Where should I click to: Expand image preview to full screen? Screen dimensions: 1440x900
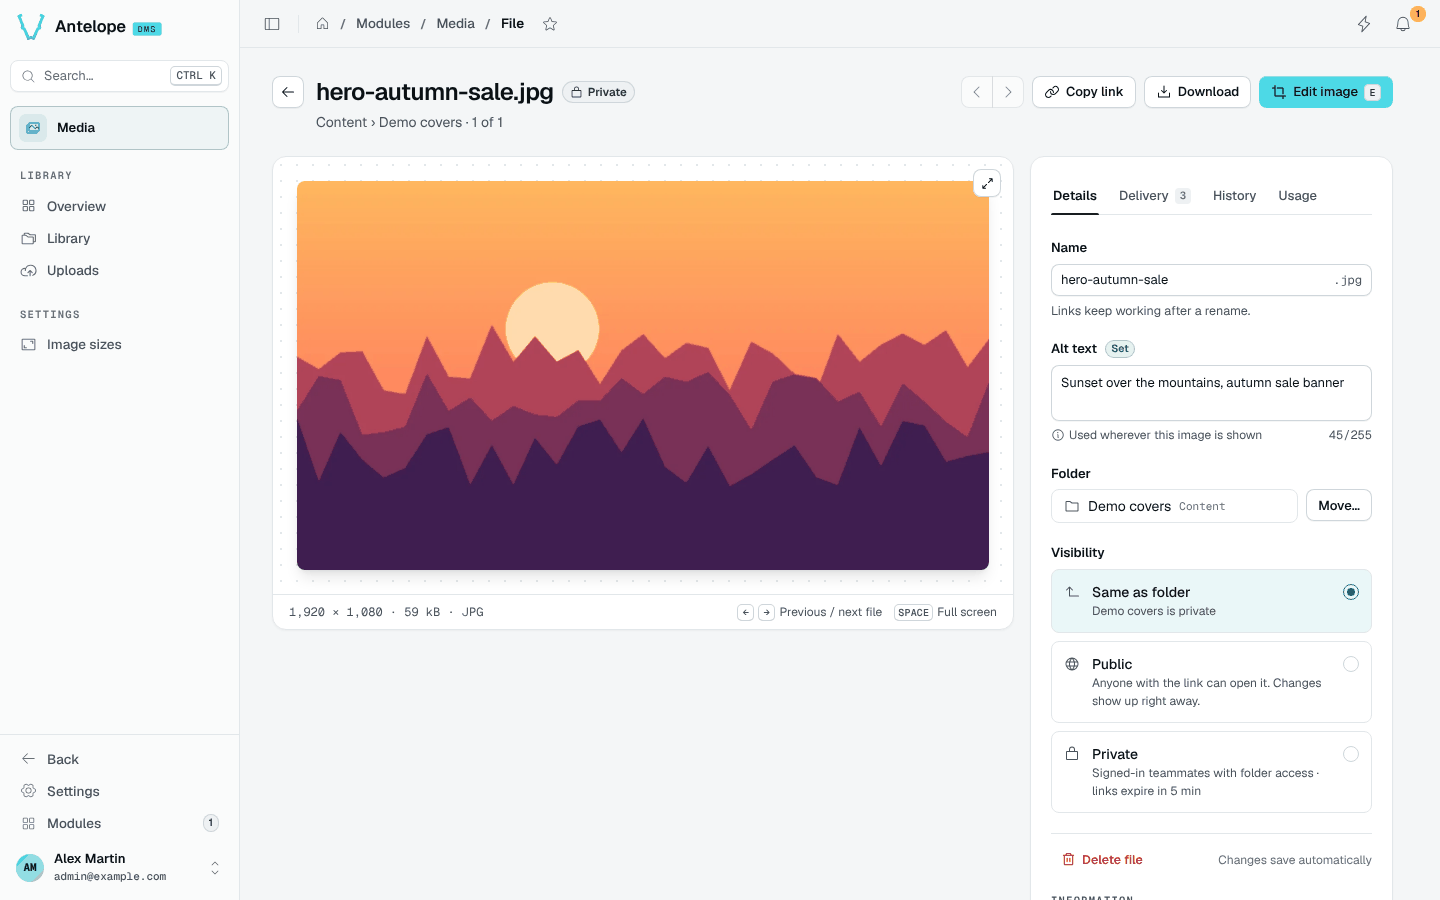(987, 183)
